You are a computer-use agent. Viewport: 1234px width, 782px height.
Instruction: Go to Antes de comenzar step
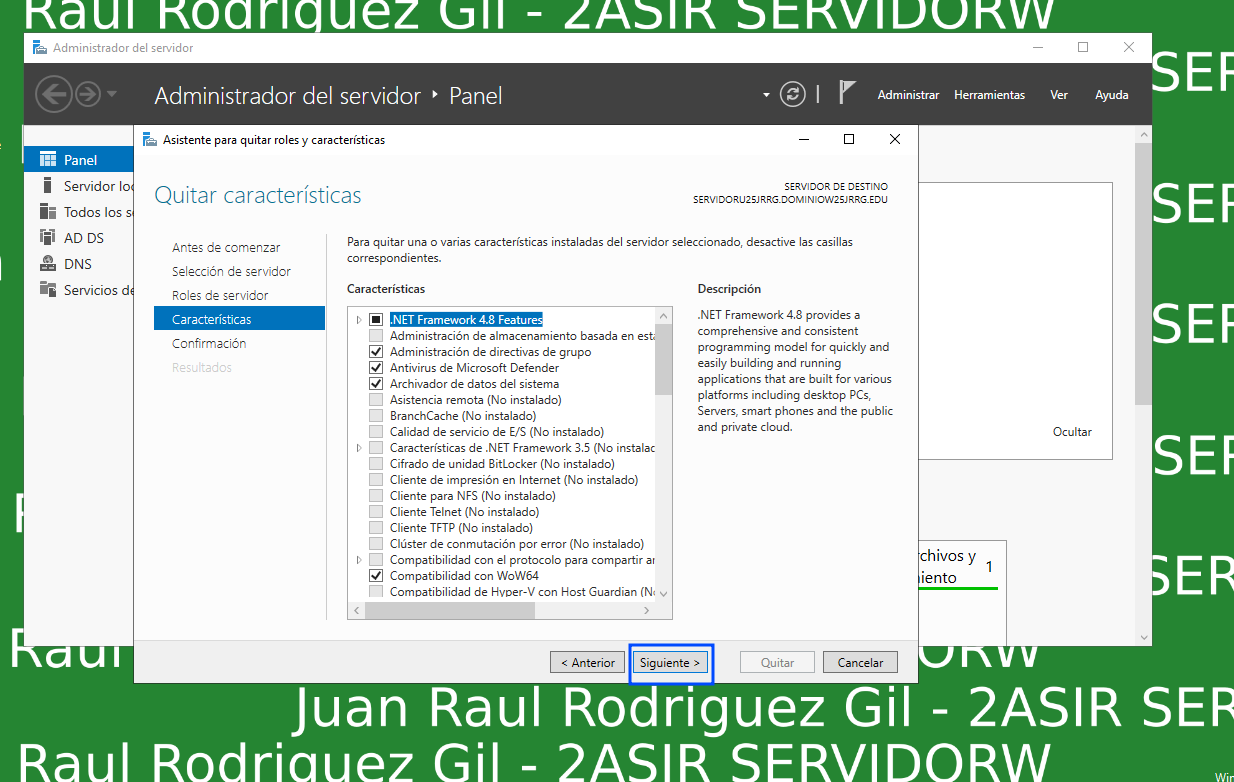coord(226,247)
